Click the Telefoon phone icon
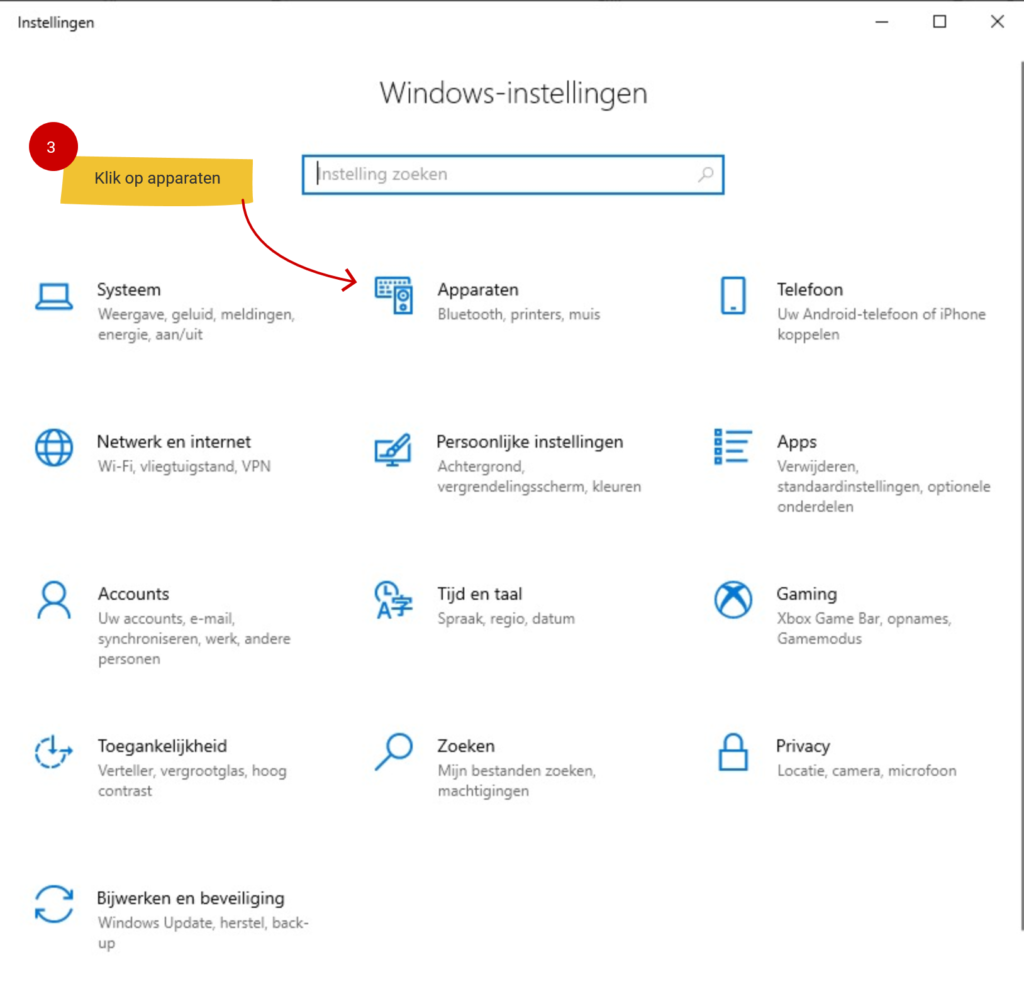 pos(733,296)
